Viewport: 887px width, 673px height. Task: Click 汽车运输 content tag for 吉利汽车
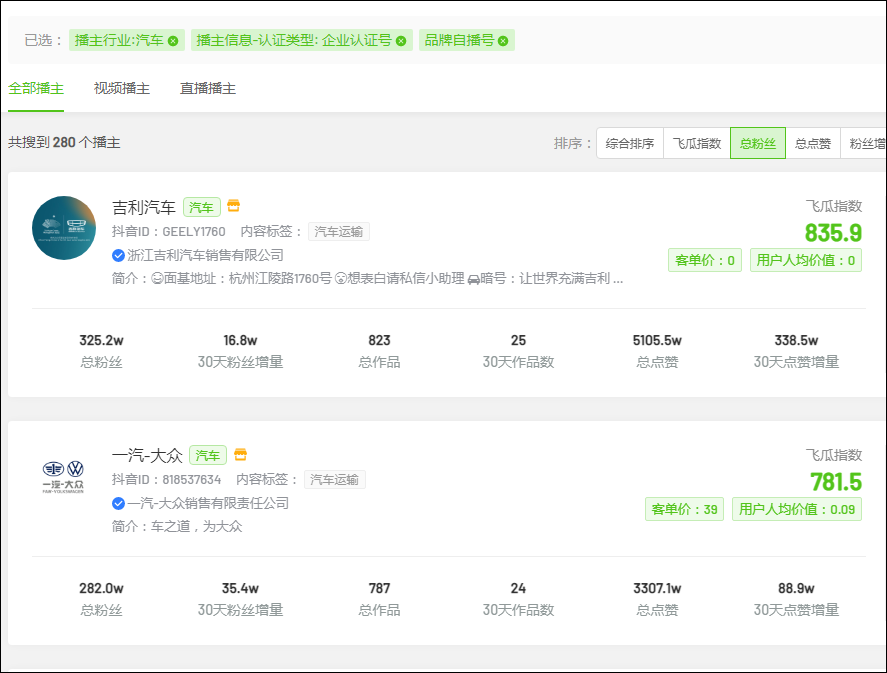(x=339, y=232)
